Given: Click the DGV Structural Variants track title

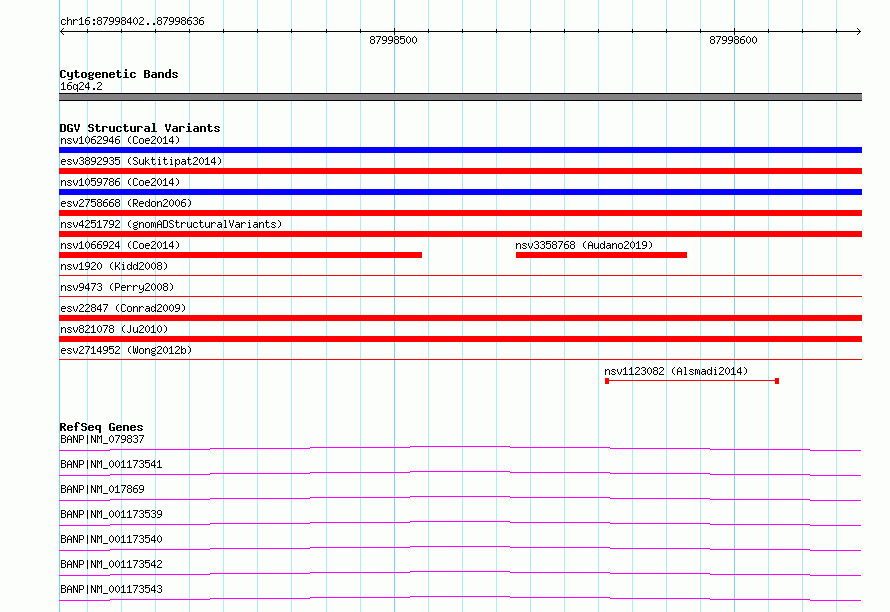Looking at the screenshot, I should [x=140, y=128].
